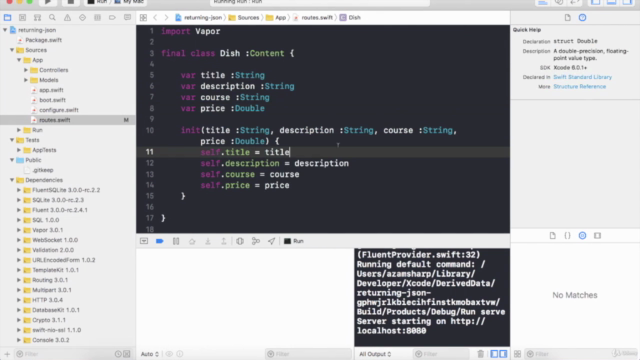
Task: Toggle variables view pane
Action: pos(494,354)
